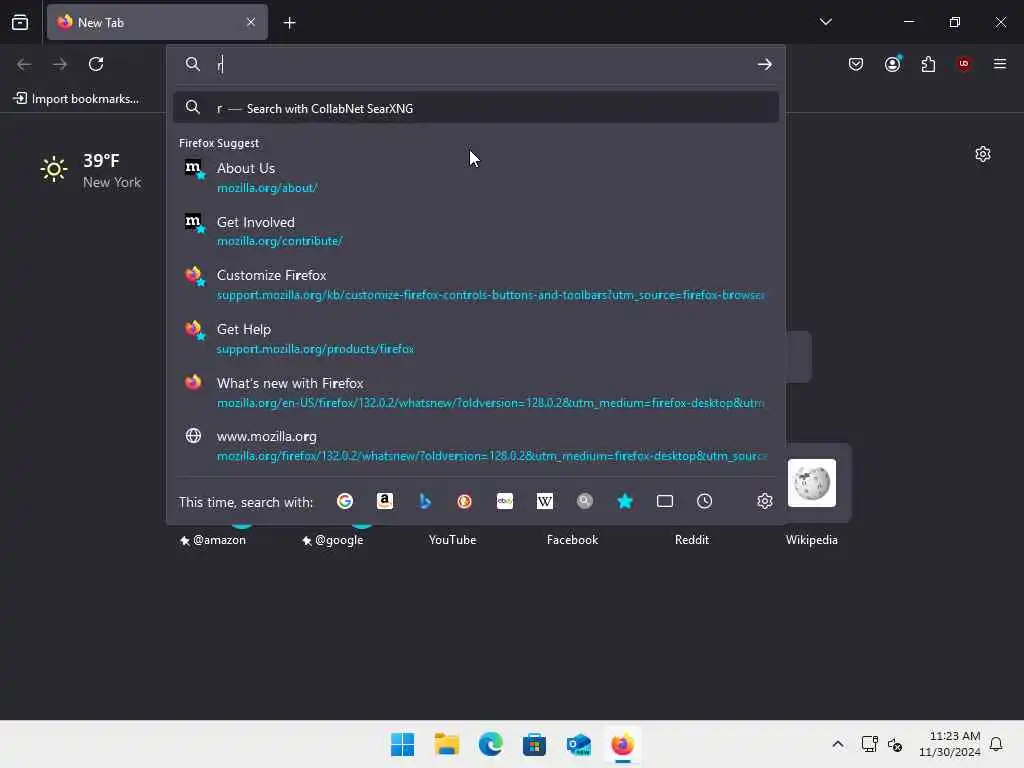
Task: Search this time with Amazon icon
Action: click(x=385, y=502)
